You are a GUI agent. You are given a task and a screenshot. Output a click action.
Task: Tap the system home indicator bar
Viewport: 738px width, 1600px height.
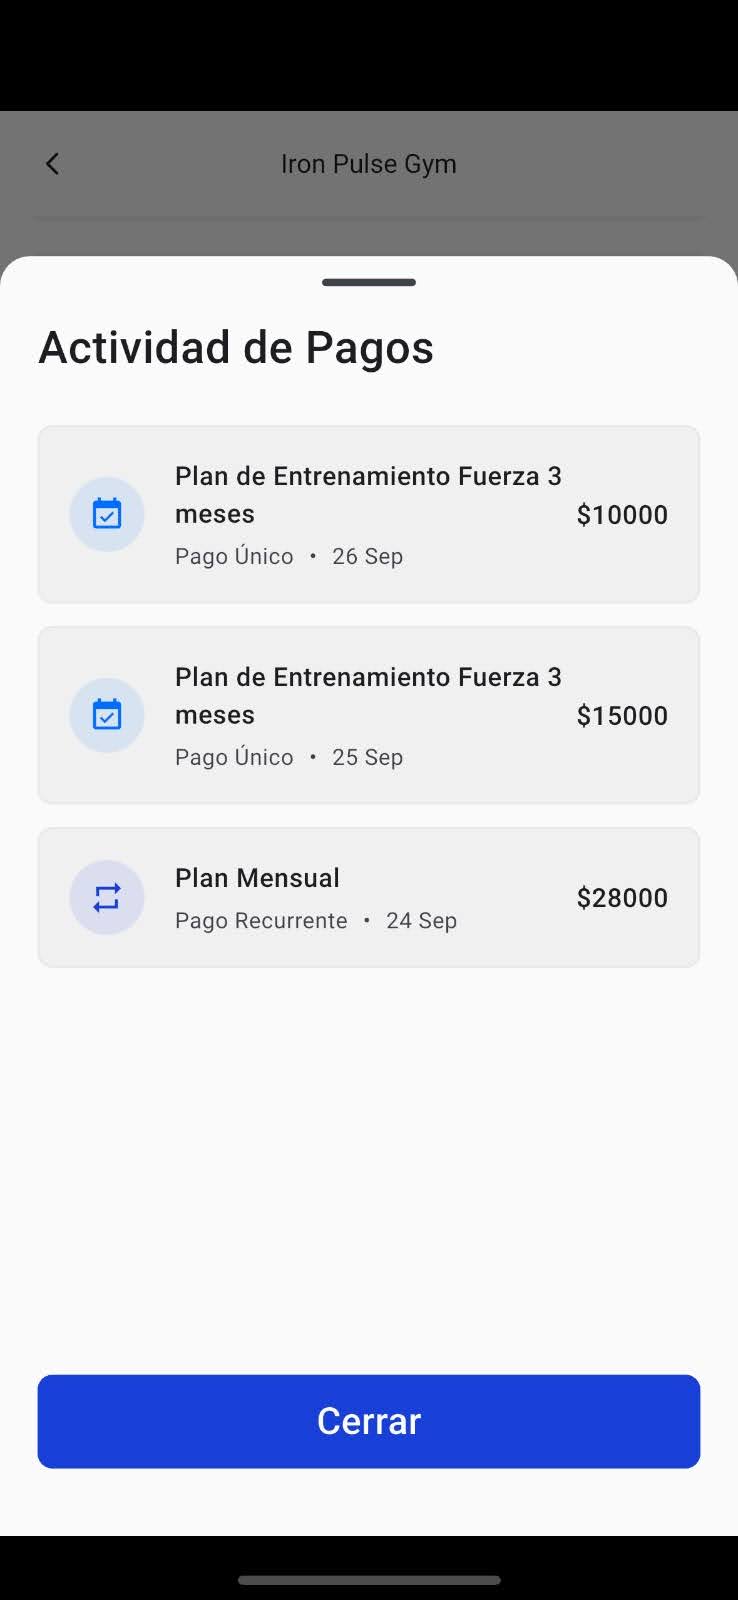[369, 1580]
